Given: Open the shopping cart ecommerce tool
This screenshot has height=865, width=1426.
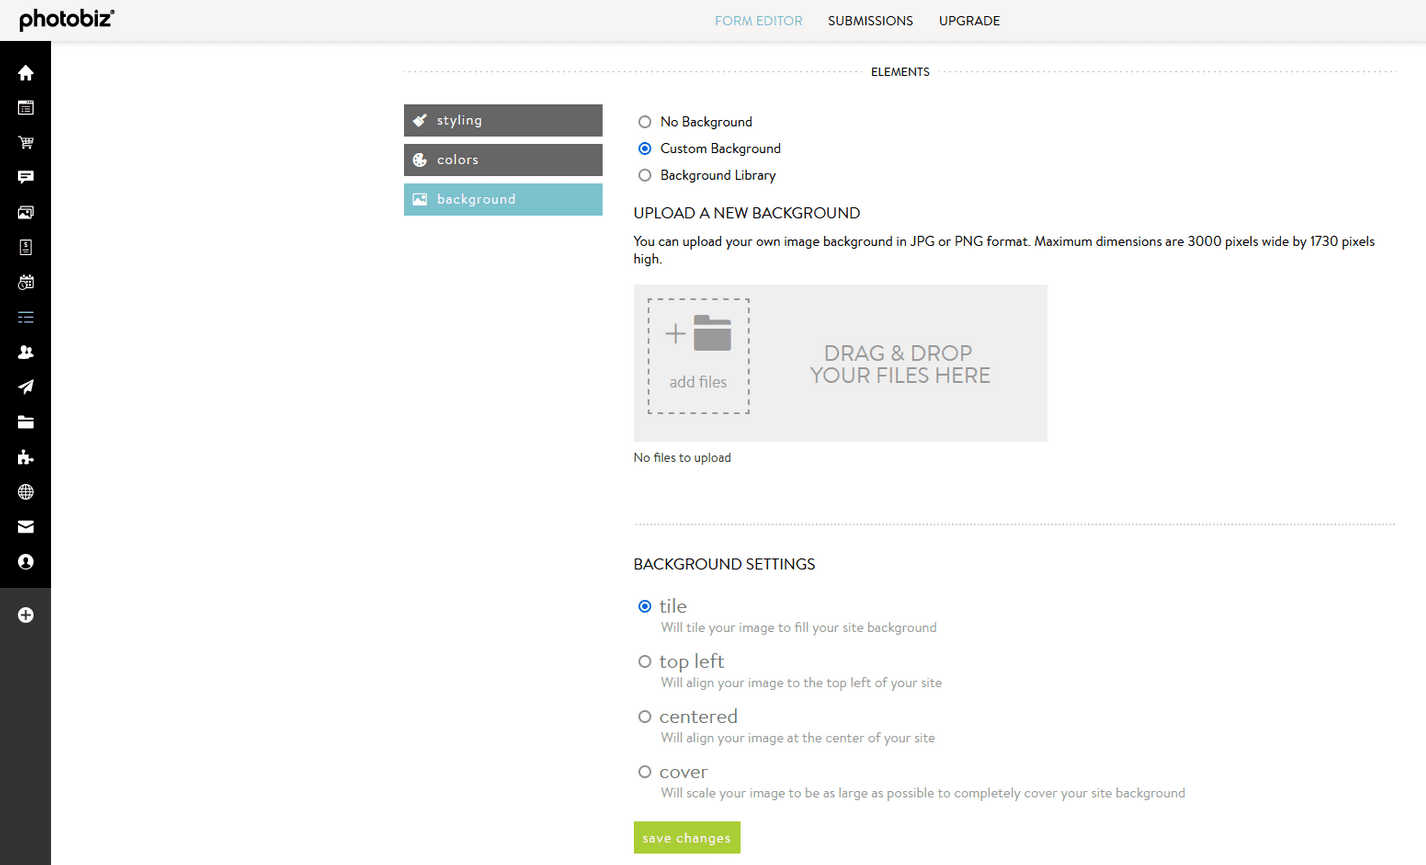Looking at the screenshot, I should coord(26,142).
